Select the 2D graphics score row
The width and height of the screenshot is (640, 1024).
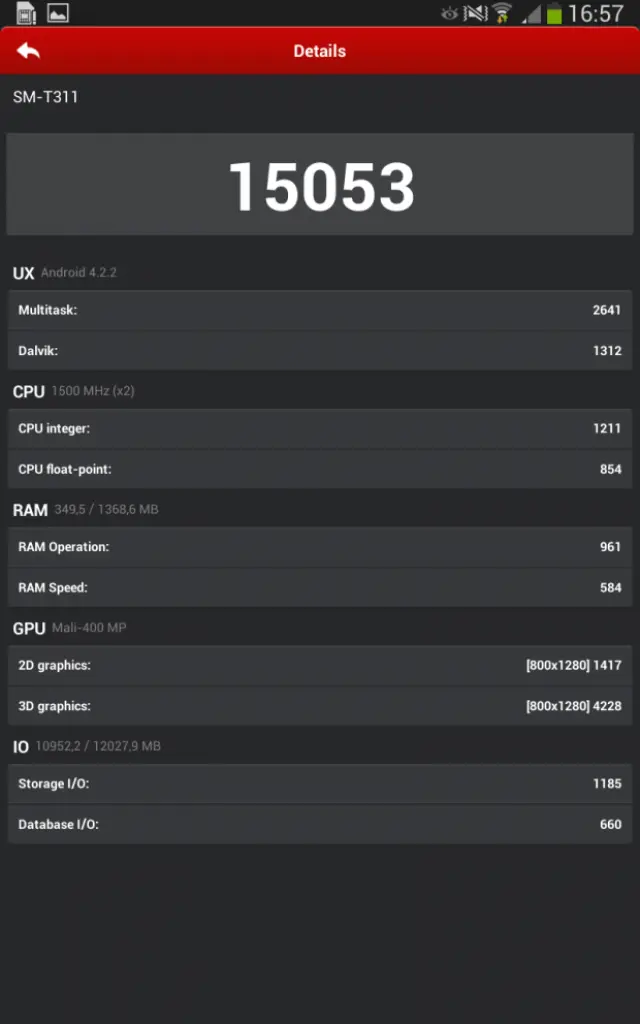click(x=320, y=665)
